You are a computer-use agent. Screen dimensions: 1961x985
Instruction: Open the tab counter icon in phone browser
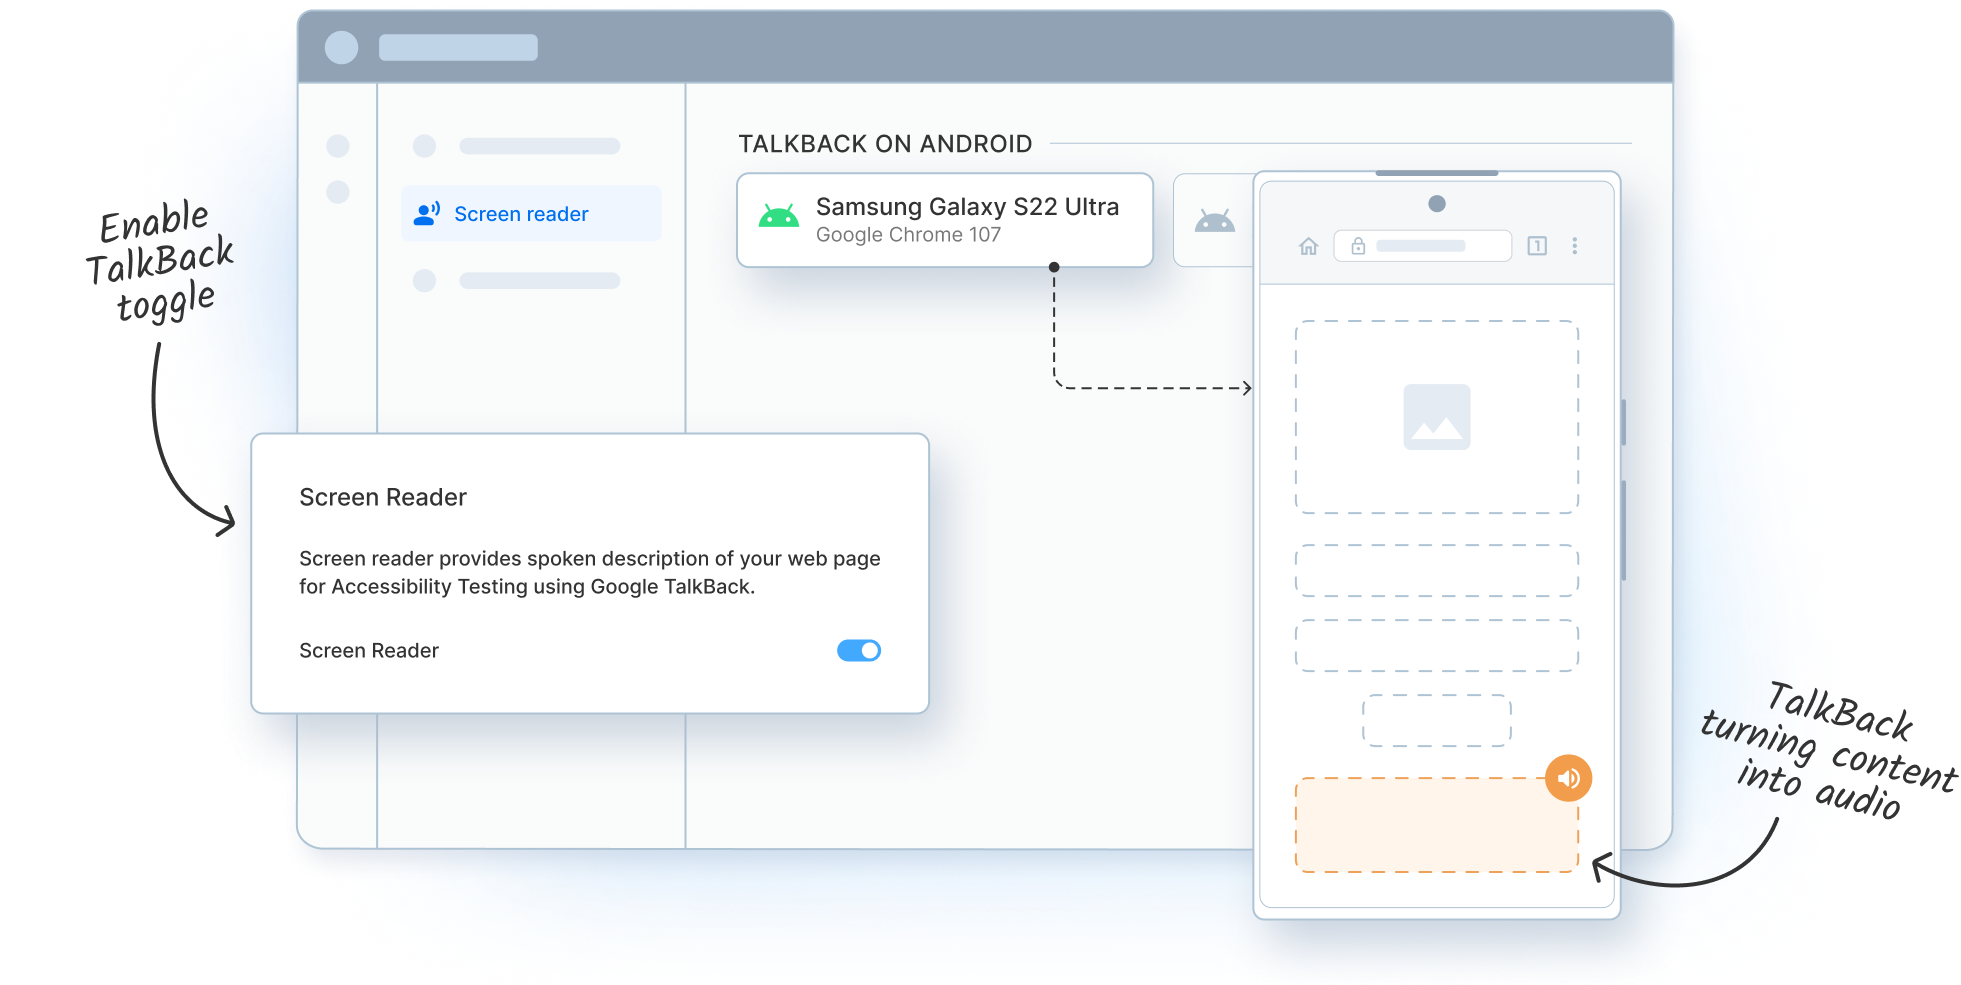click(x=1537, y=246)
